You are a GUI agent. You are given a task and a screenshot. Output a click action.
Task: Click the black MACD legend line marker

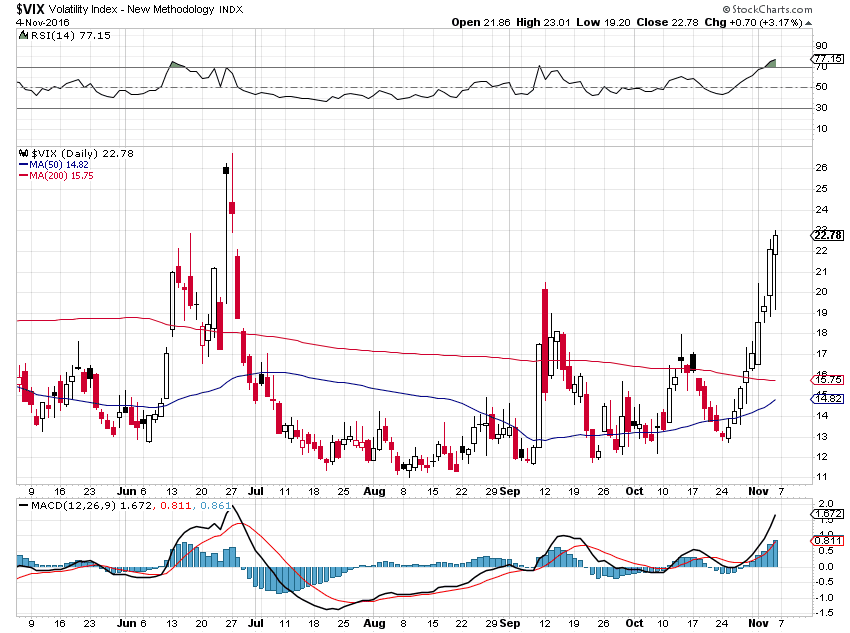coord(23,505)
